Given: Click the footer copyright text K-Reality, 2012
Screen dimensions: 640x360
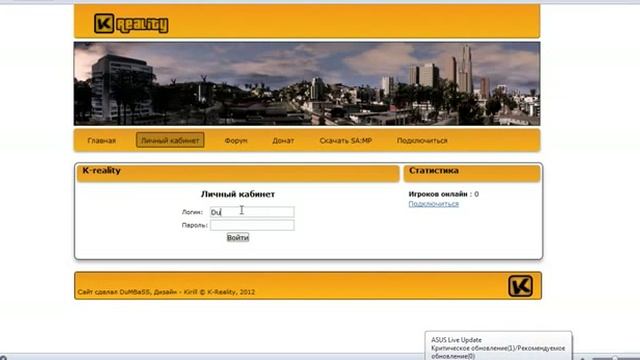Looking at the screenshot, I should (x=231, y=292).
